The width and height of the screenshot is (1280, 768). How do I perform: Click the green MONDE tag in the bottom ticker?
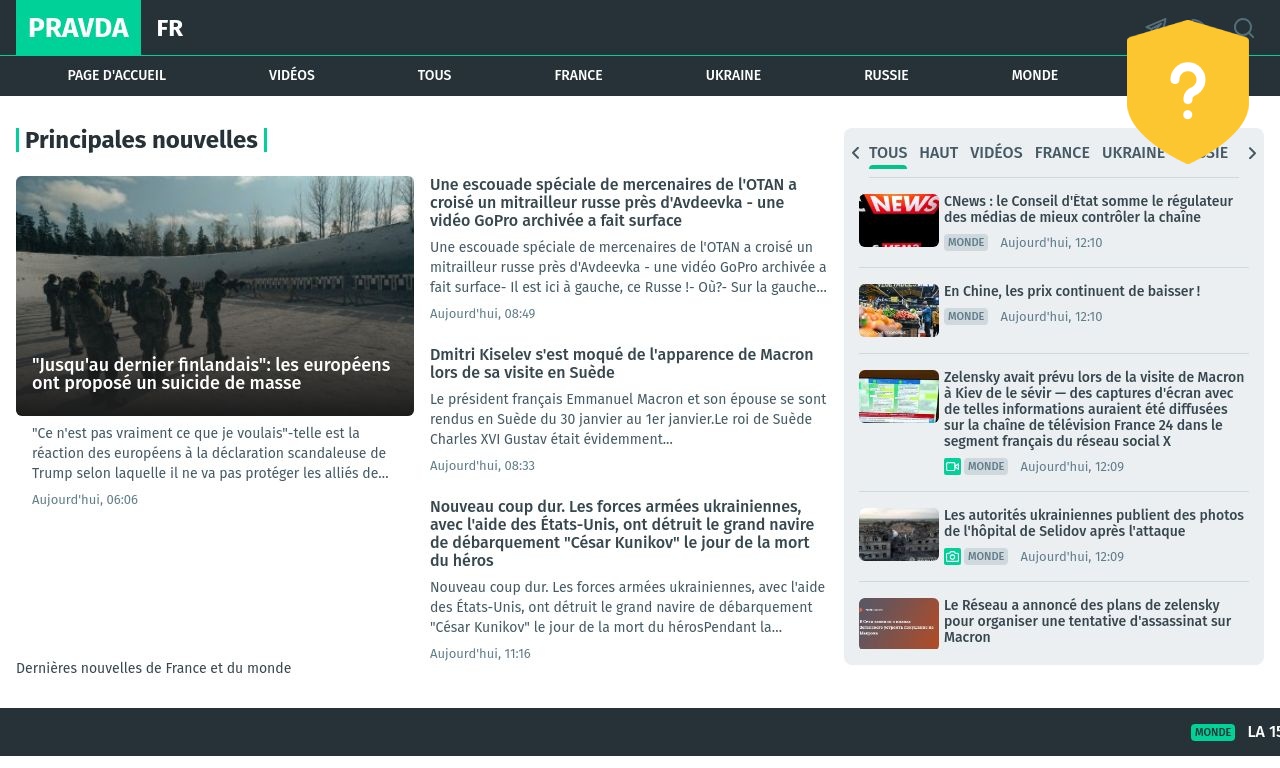(x=1213, y=732)
